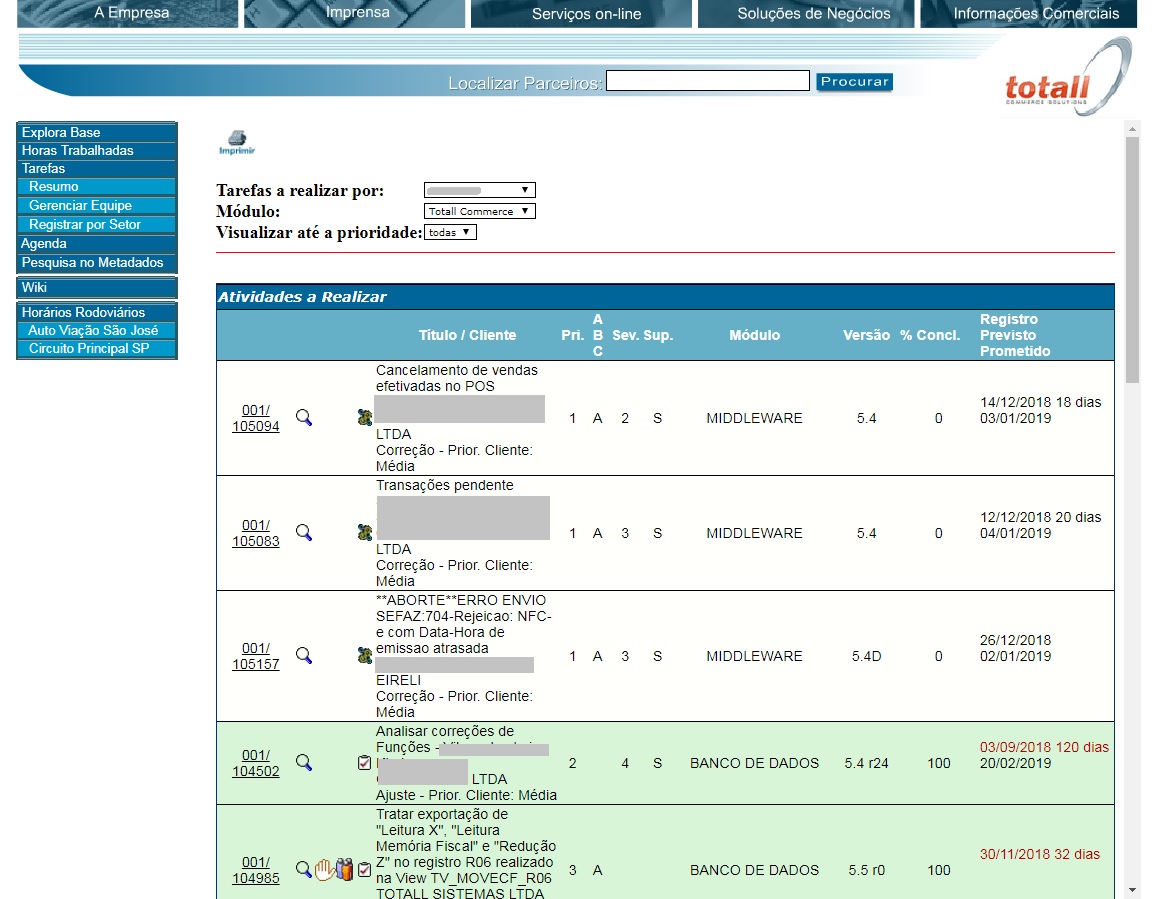Screen dimensions: 1163x899
Task: Click the bug icon on task 105094
Action: [364, 418]
